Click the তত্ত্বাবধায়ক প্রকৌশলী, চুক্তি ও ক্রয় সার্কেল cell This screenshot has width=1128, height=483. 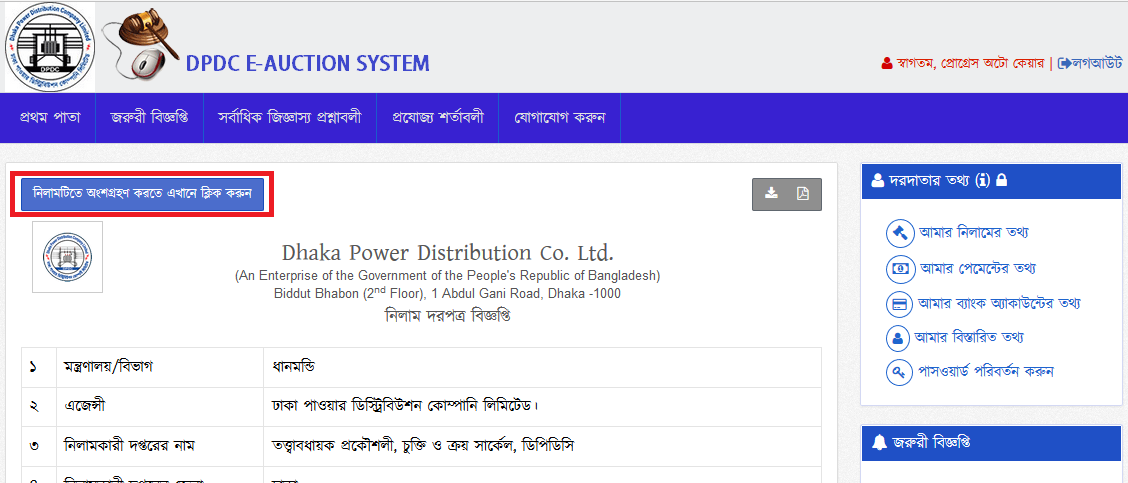coord(542,446)
